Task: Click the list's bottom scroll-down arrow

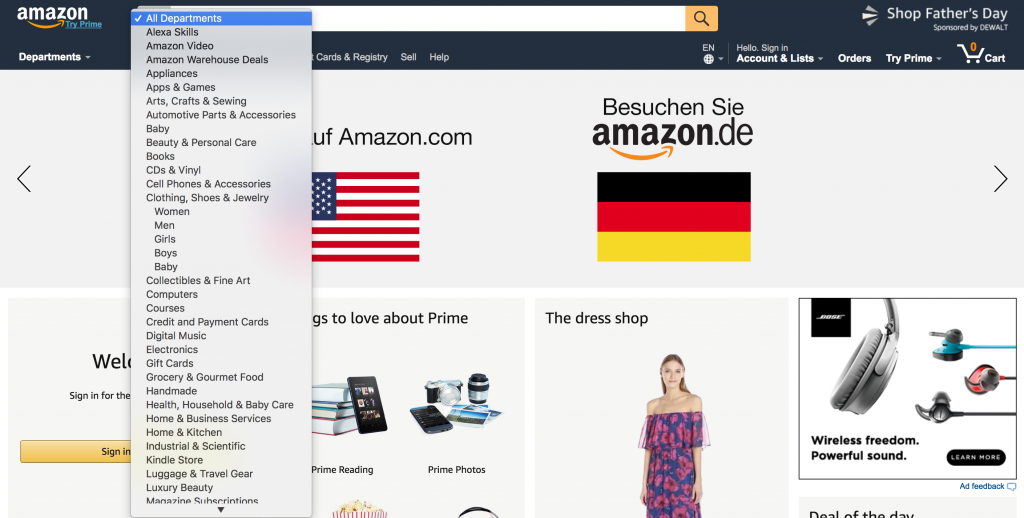Action: [x=221, y=510]
